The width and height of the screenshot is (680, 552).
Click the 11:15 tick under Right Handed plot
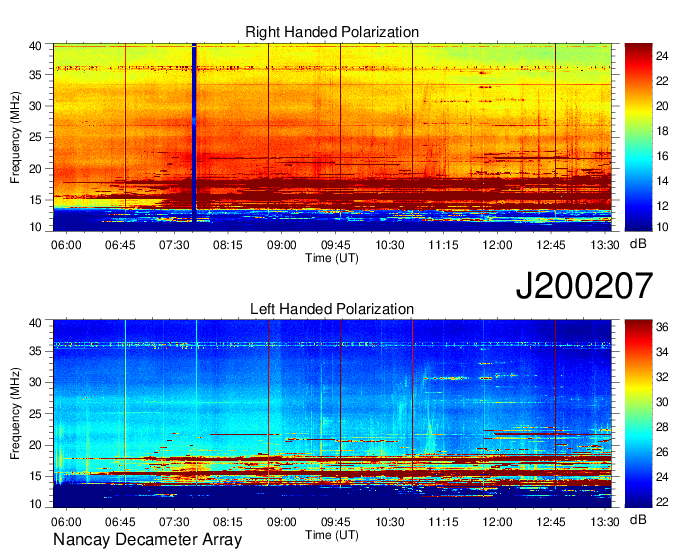pyautogui.click(x=443, y=245)
